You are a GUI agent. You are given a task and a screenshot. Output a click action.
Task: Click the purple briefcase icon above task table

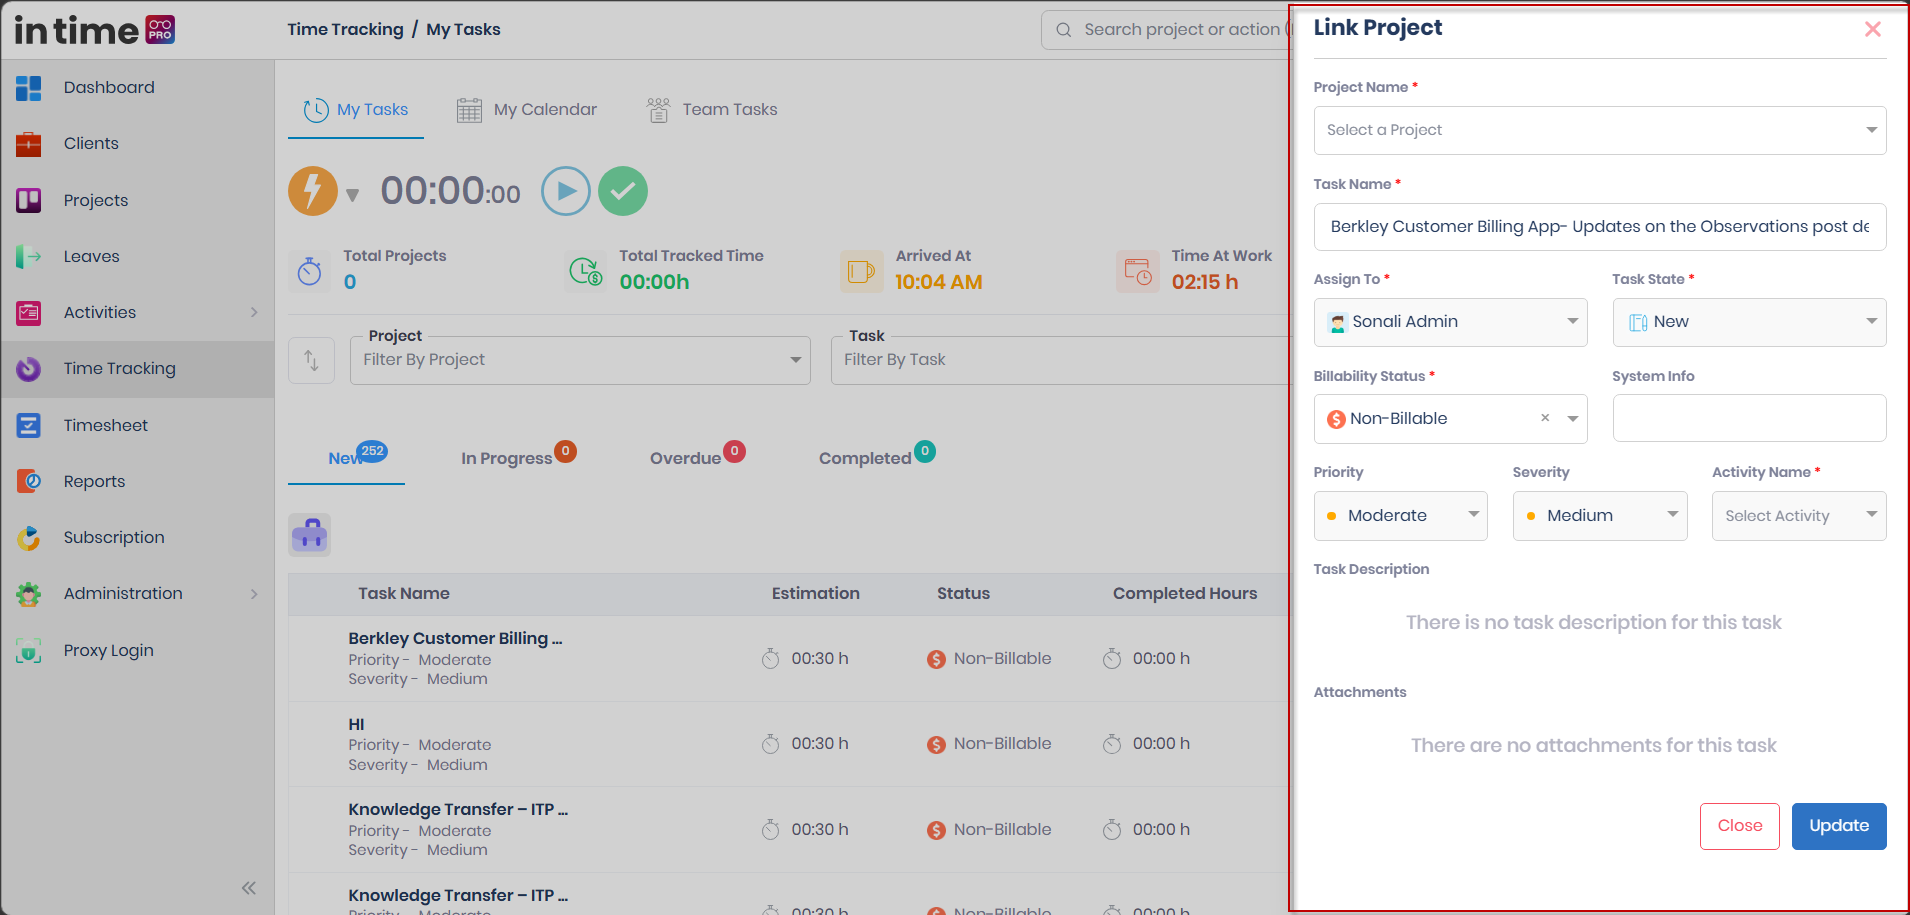pyautogui.click(x=310, y=535)
